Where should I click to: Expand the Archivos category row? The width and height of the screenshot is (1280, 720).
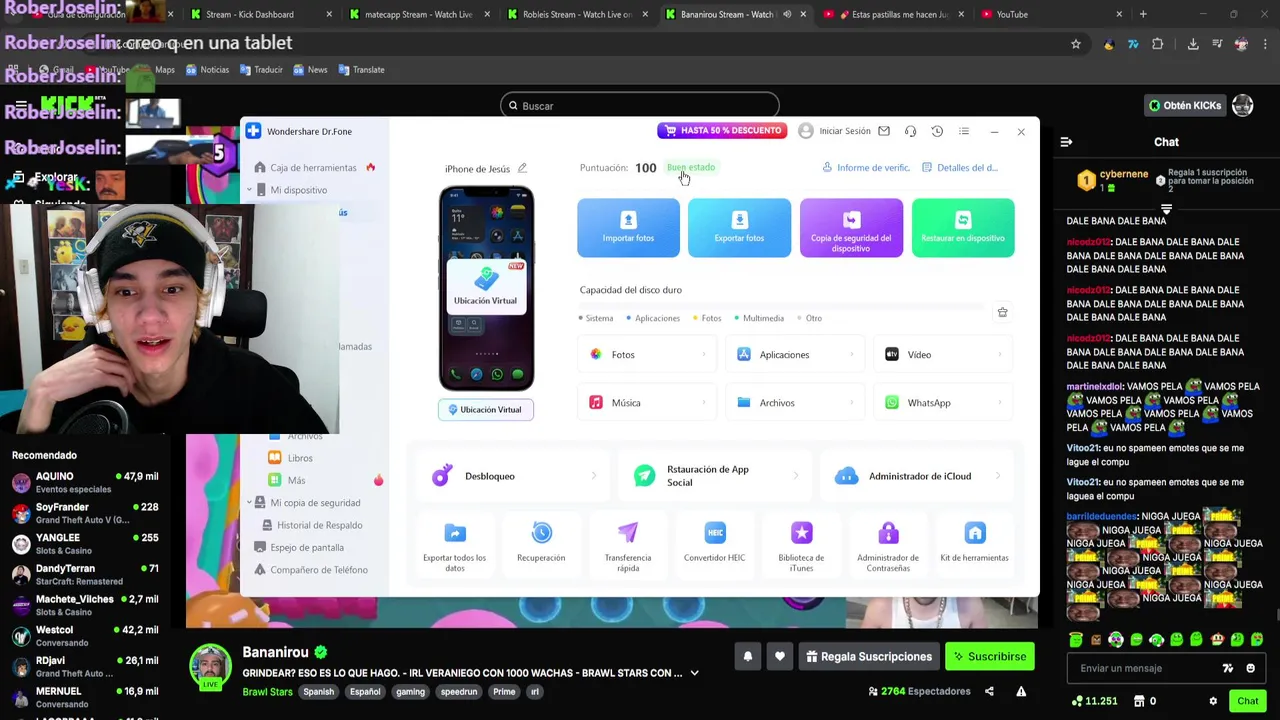795,402
